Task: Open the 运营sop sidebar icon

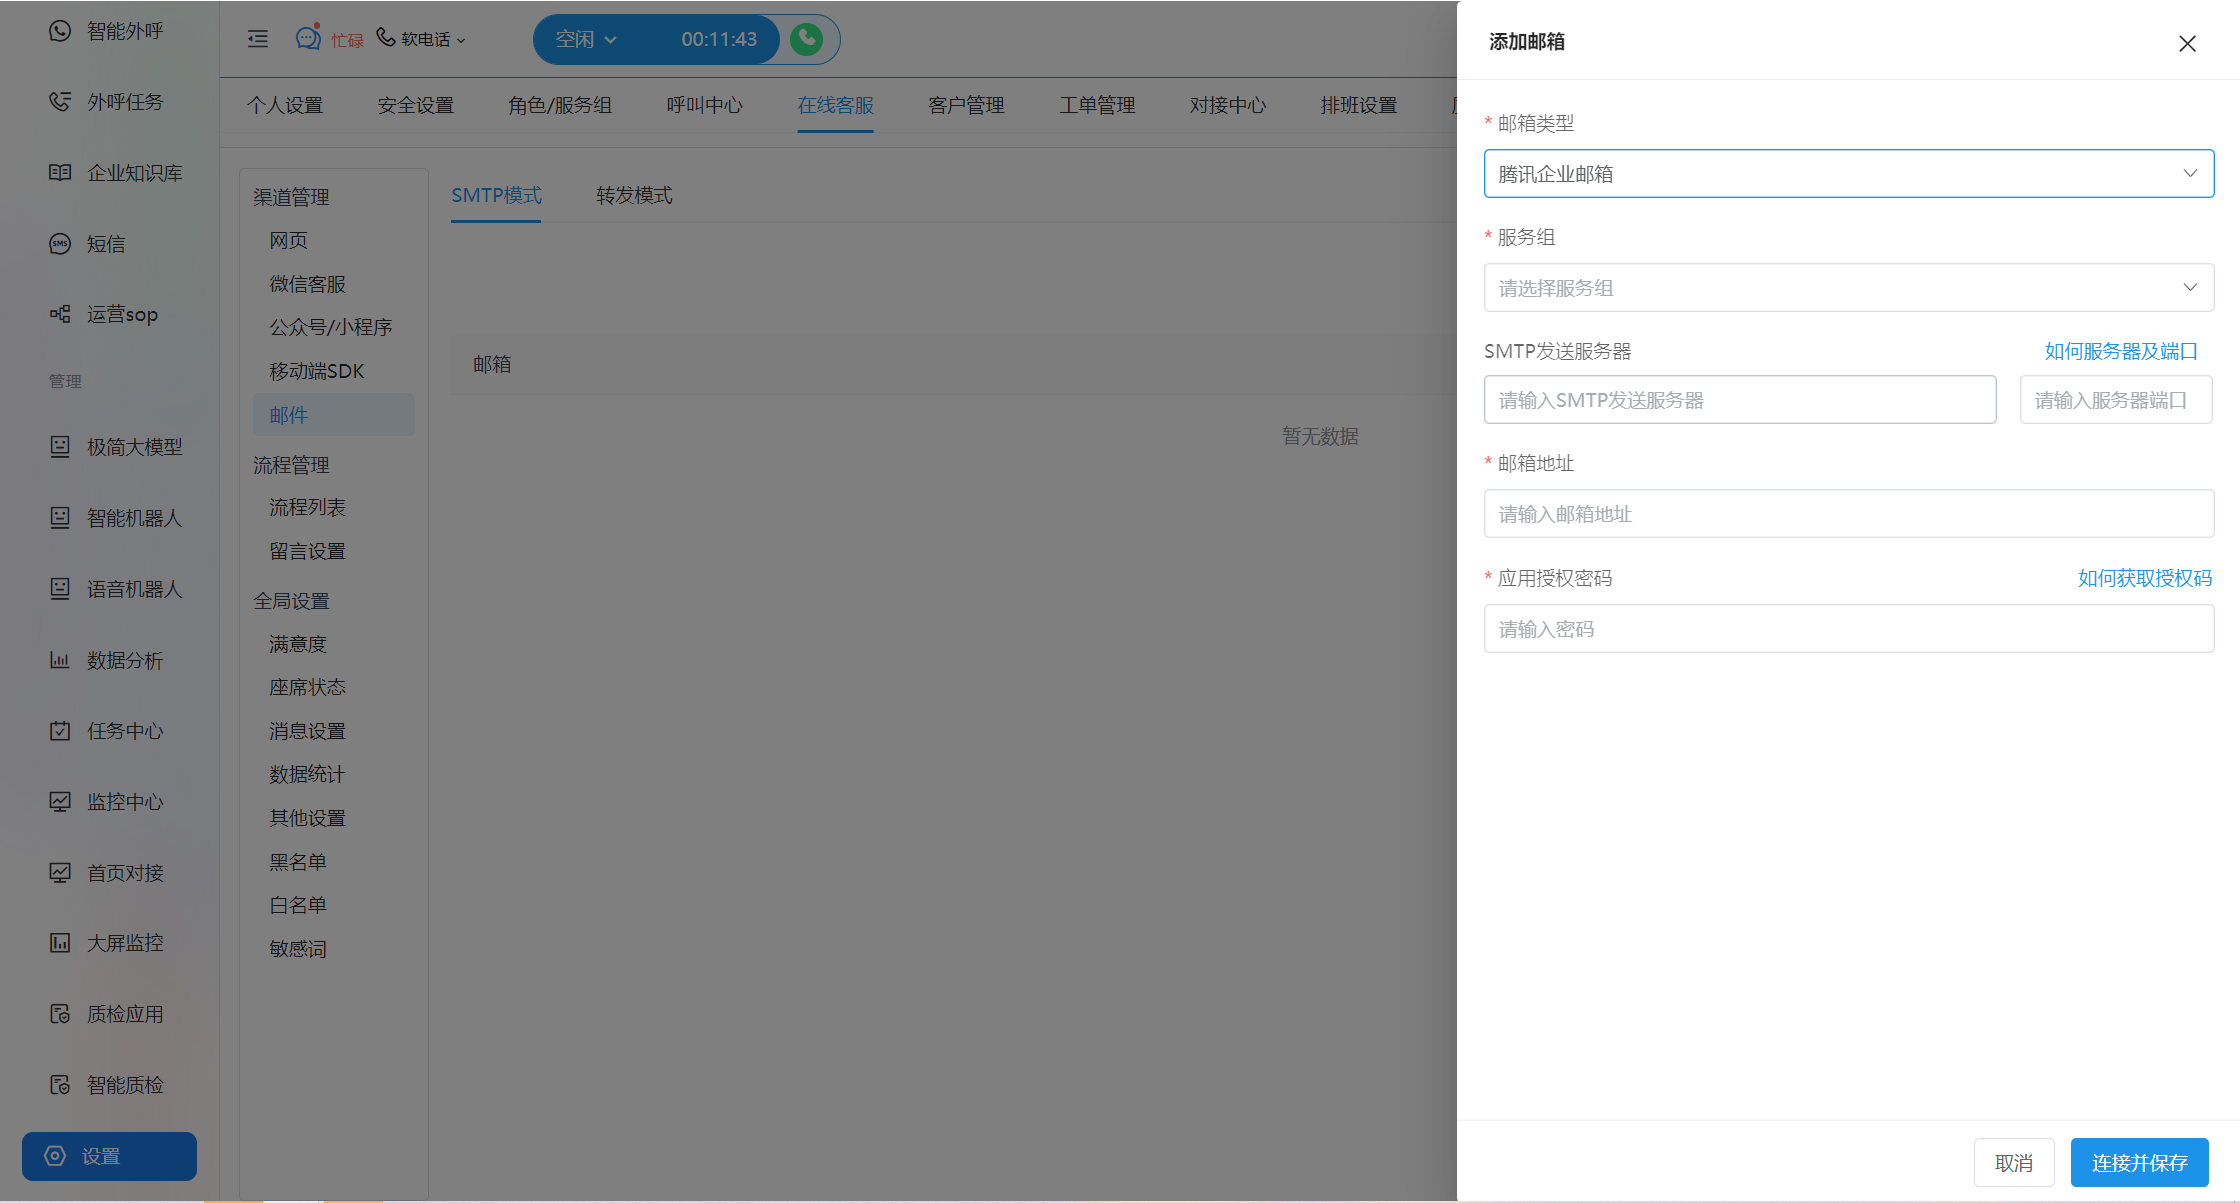Action: point(60,314)
